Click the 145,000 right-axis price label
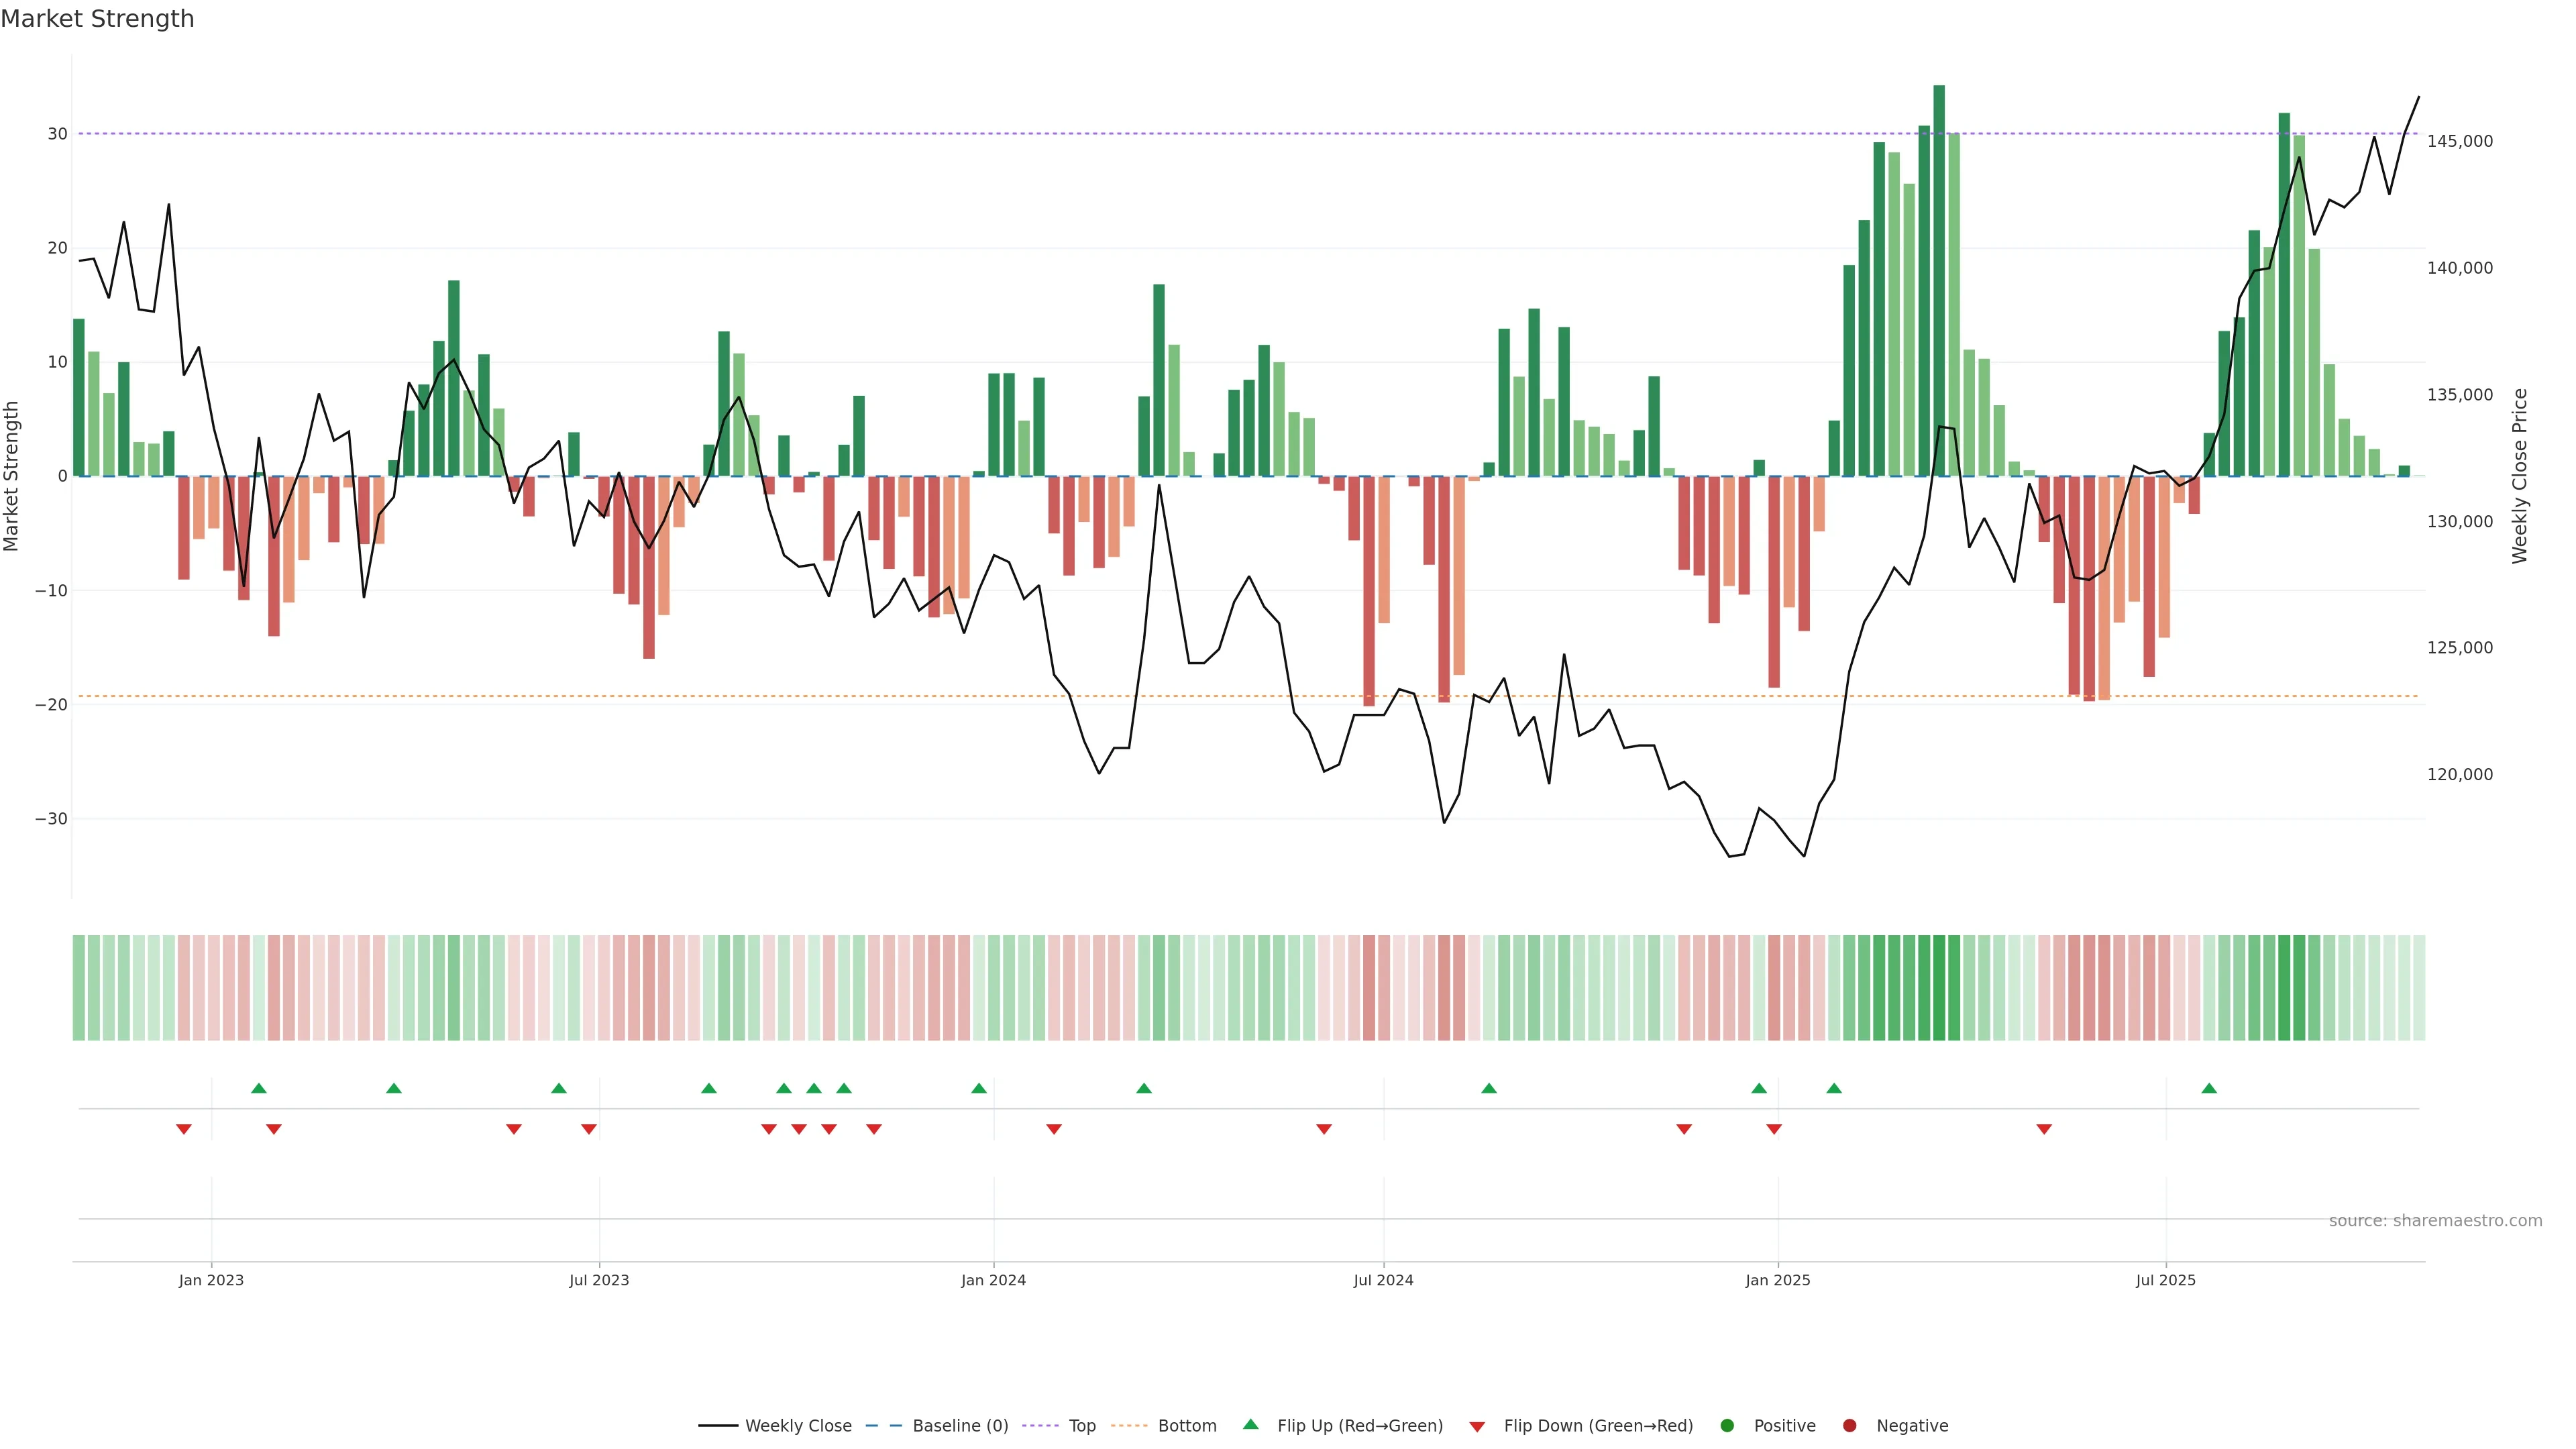 click(2459, 141)
